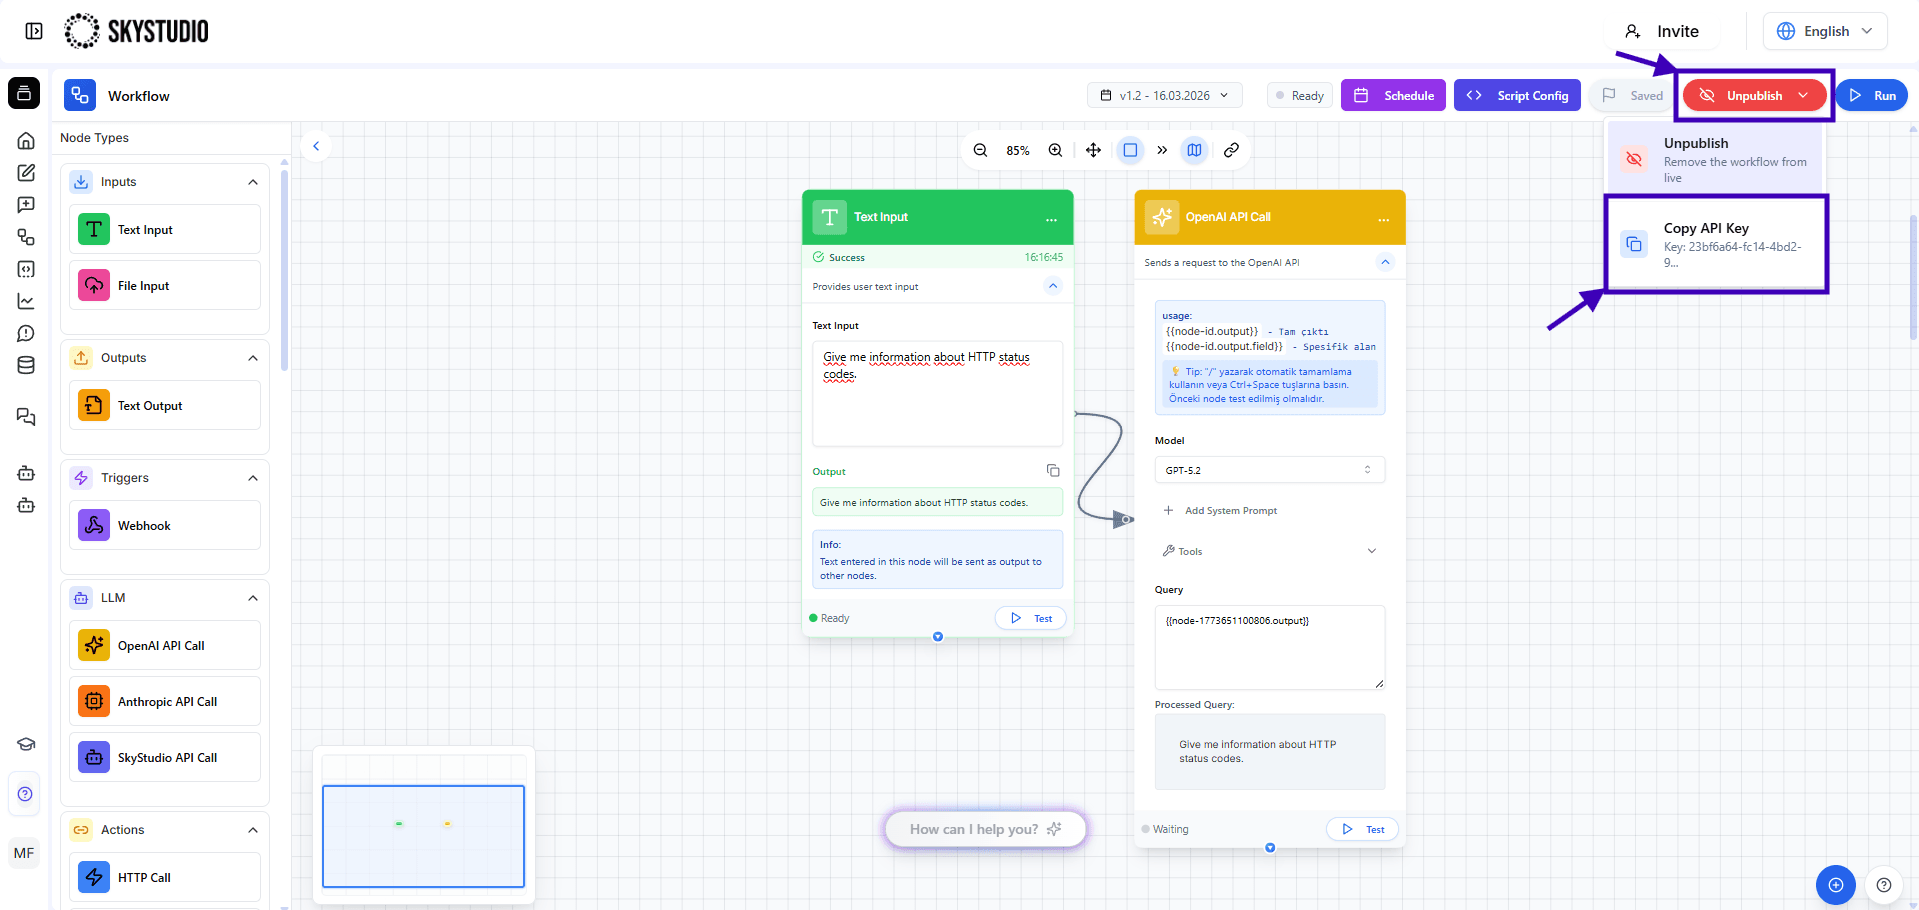The height and width of the screenshot is (910, 1919).
Task: Click the Invite button
Action: click(x=1662, y=31)
